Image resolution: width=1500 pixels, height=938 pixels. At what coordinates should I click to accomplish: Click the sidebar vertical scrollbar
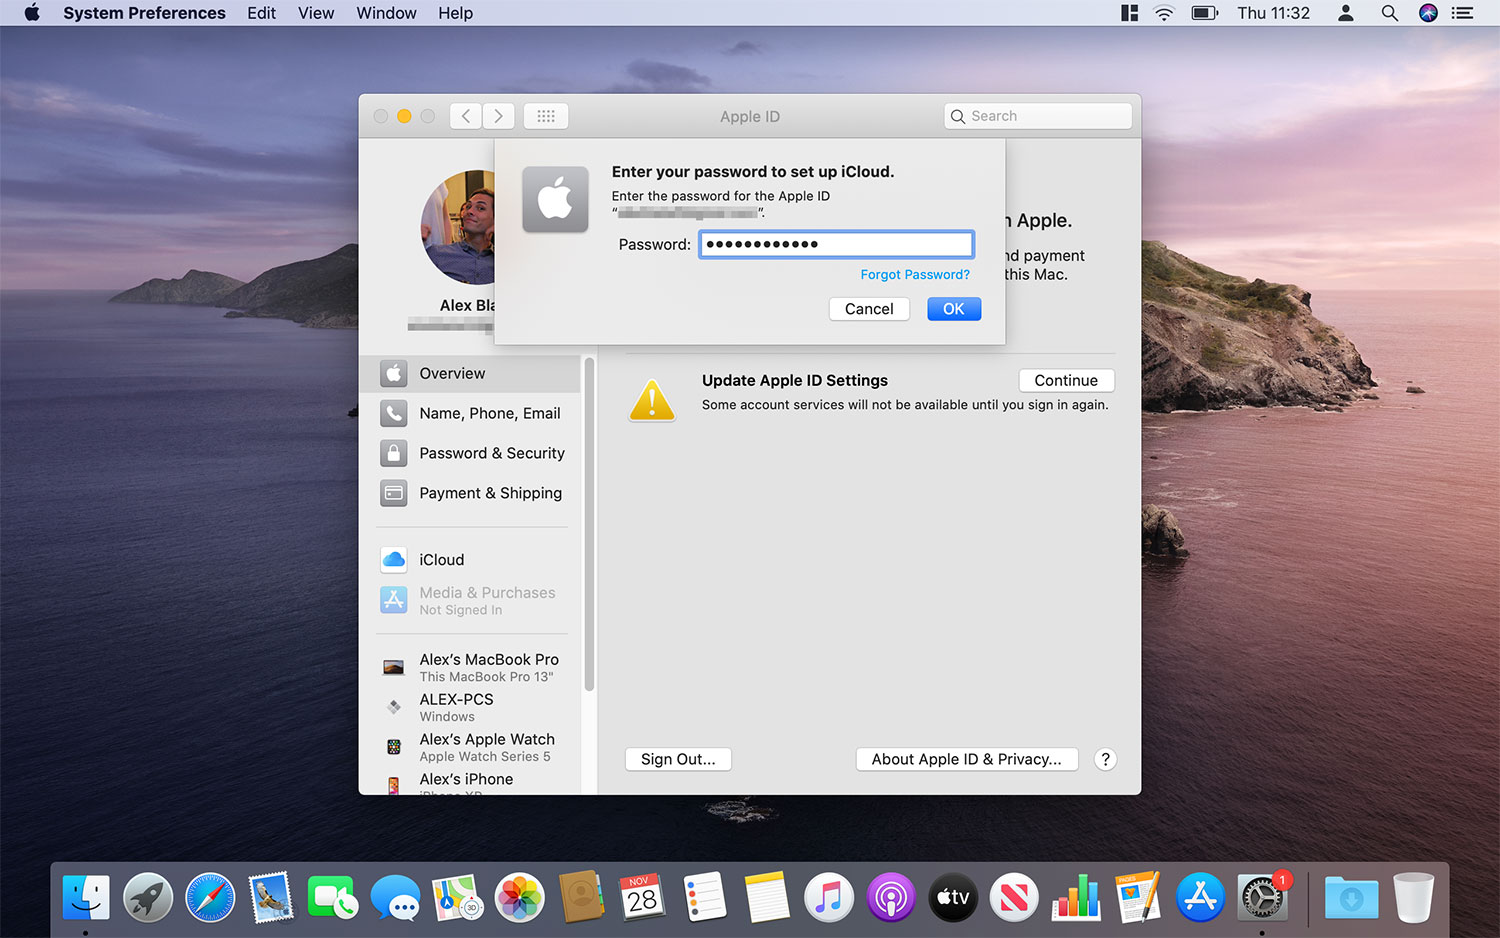(589, 524)
